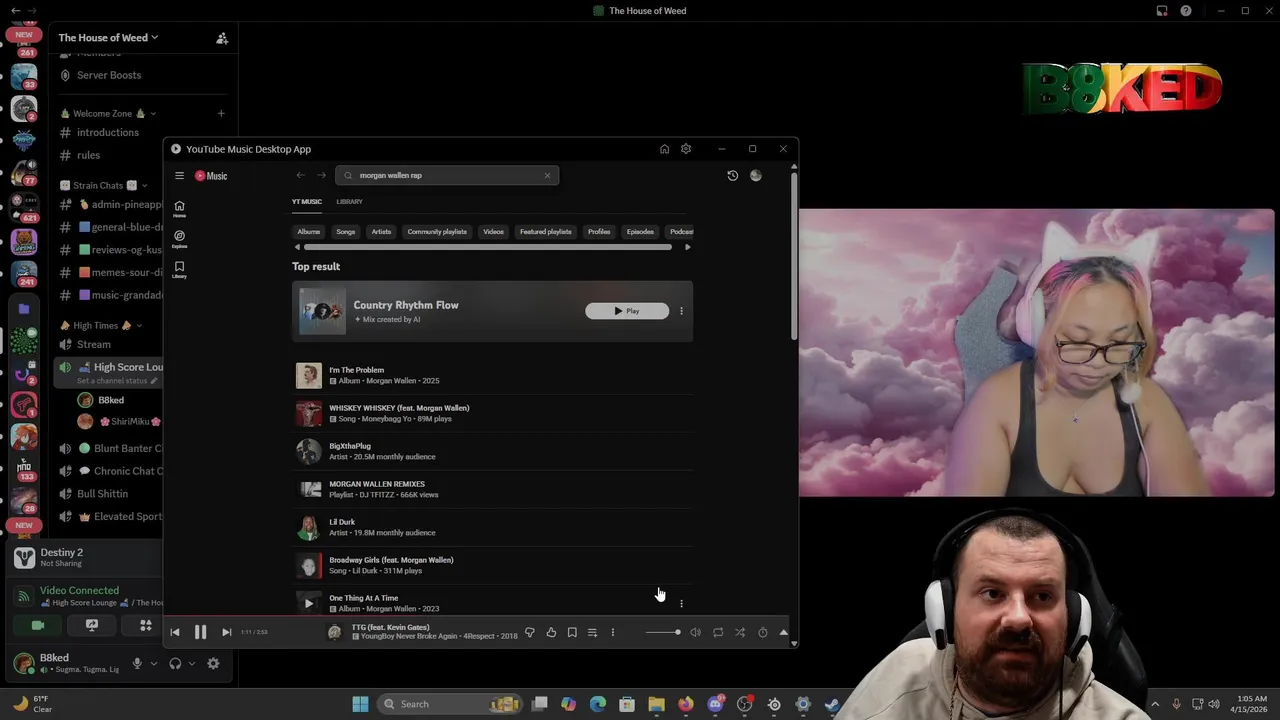This screenshot has width=1280, height=720.
Task: Save TTG to library with bookmark icon
Action: [572, 632]
